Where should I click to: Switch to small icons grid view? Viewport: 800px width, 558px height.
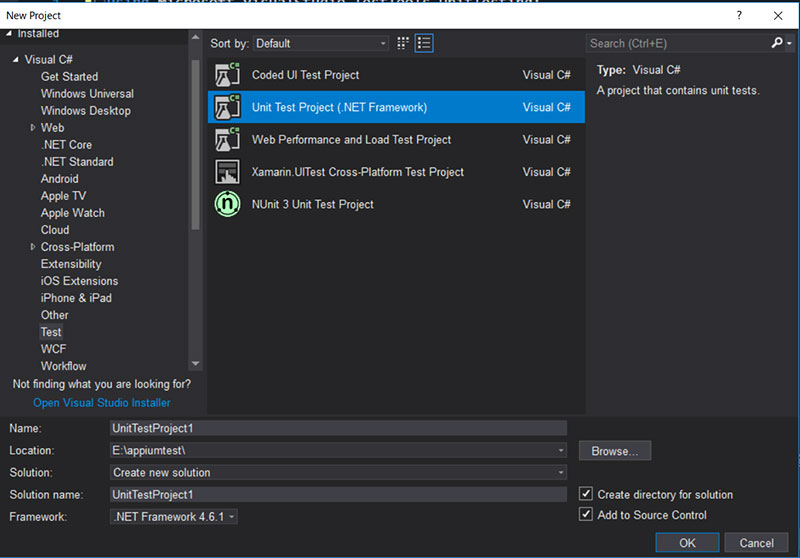(x=403, y=43)
